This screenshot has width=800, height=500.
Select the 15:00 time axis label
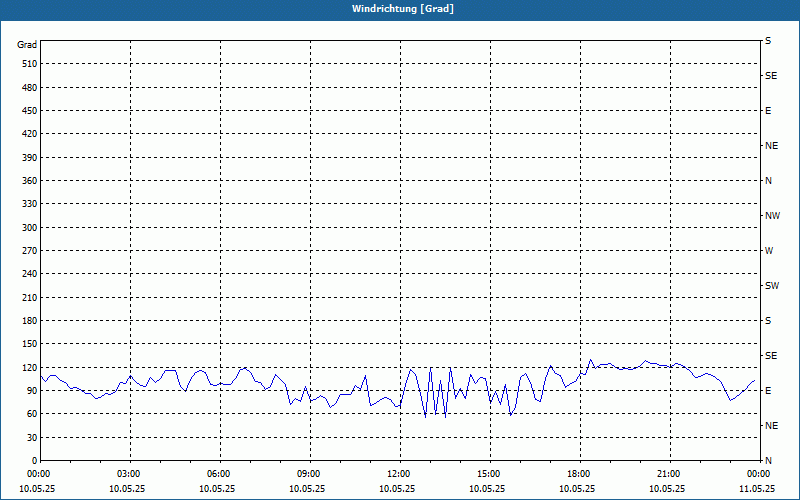[x=490, y=474]
